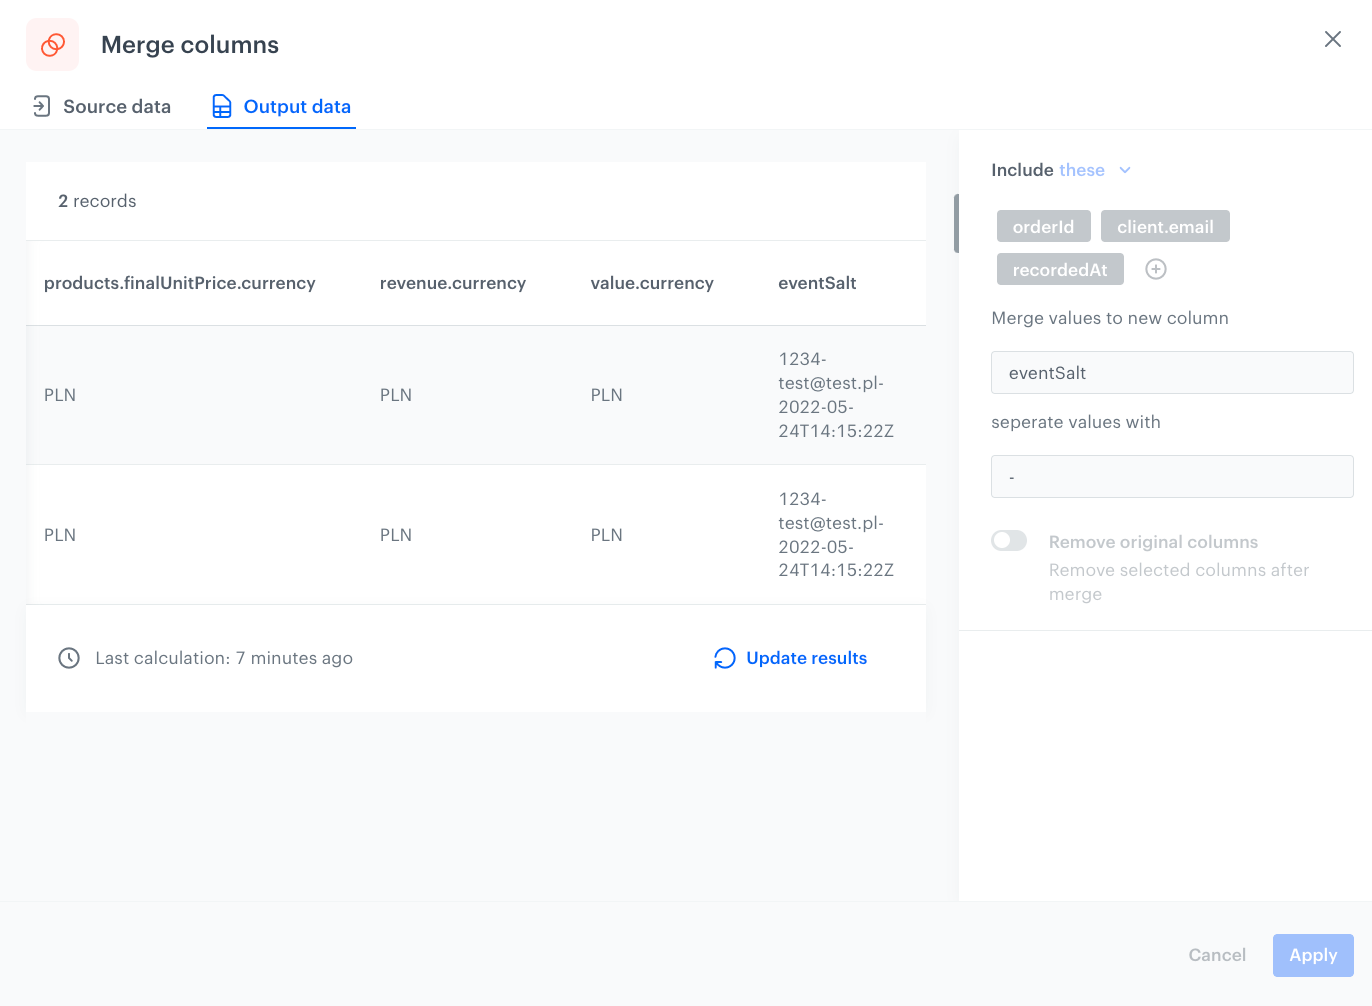Click the eventSalt new column name field
This screenshot has width=1372, height=1006.
tap(1171, 373)
